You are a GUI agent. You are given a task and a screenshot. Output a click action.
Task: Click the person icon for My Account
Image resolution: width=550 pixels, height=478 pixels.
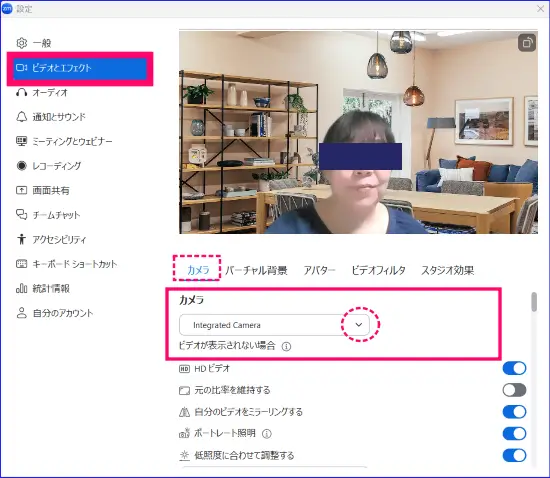pos(21,313)
